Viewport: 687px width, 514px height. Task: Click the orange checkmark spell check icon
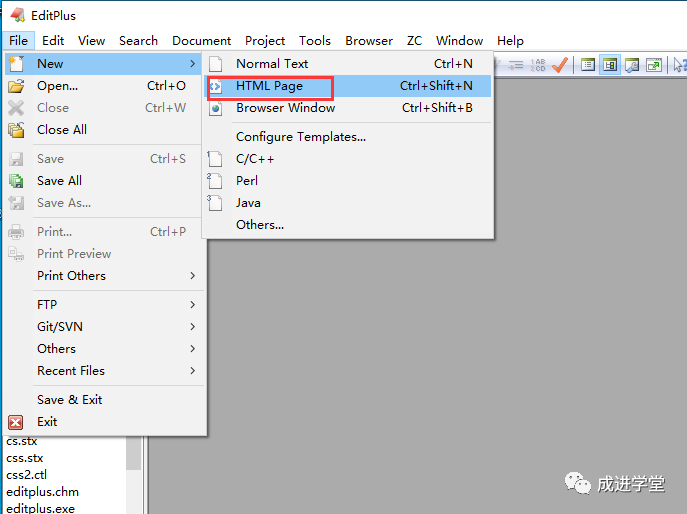pyautogui.click(x=560, y=65)
